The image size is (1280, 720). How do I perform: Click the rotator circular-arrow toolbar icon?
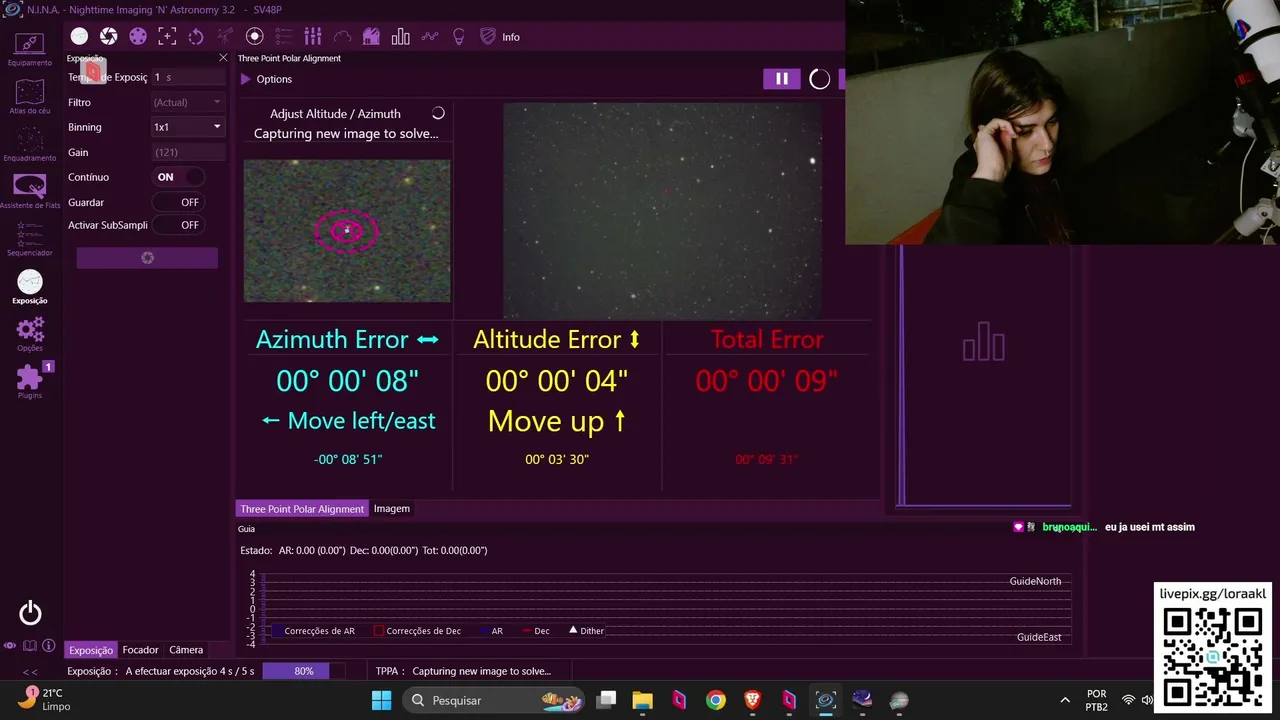pos(196,37)
